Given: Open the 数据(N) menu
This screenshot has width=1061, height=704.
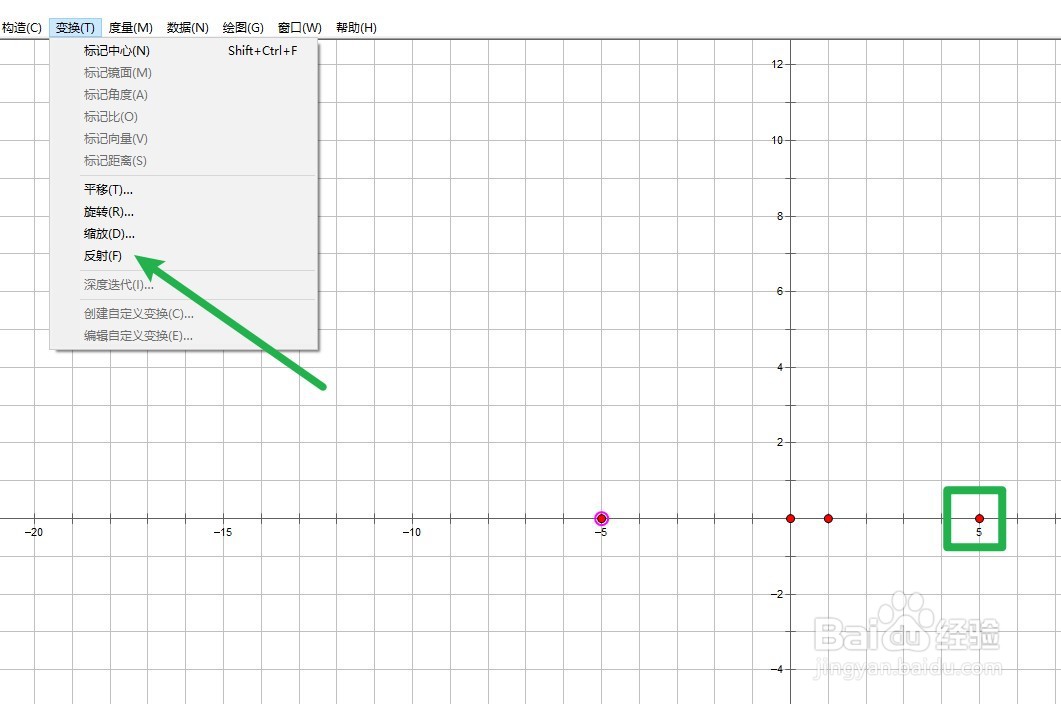Looking at the screenshot, I should pyautogui.click(x=187, y=28).
